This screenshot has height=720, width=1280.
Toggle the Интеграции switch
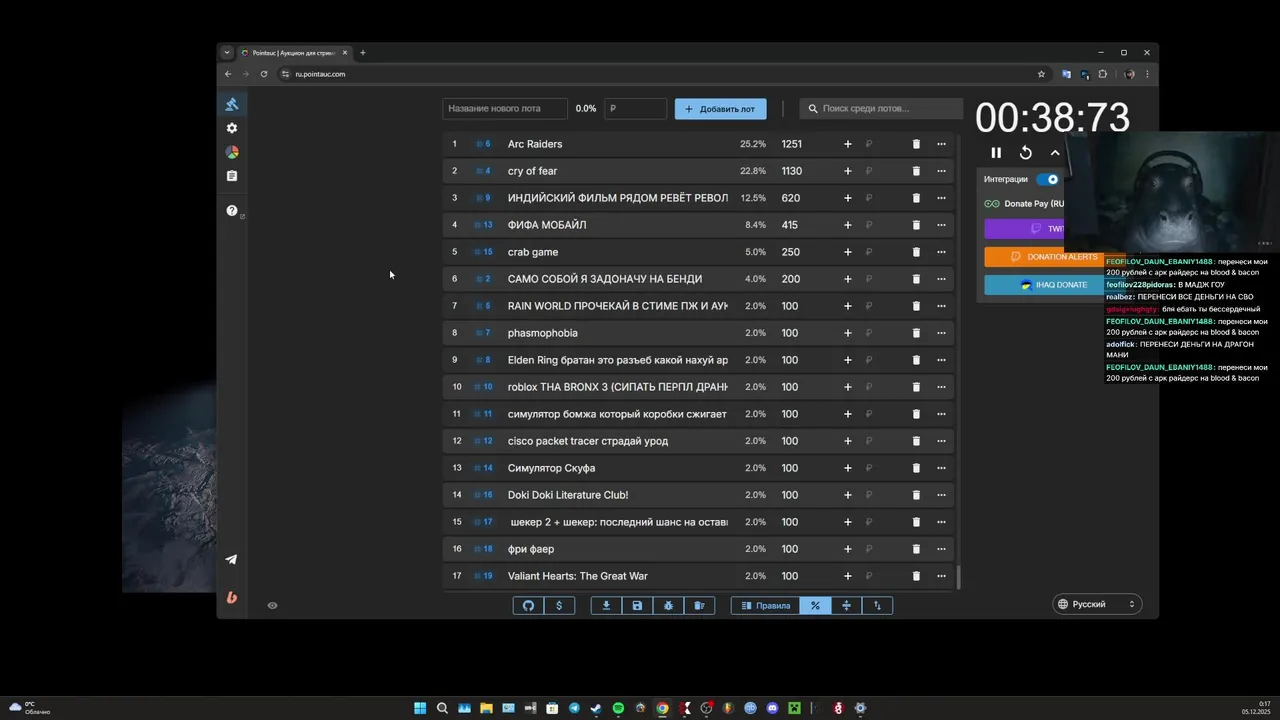pyautogui.click(x=1047, y=179)
